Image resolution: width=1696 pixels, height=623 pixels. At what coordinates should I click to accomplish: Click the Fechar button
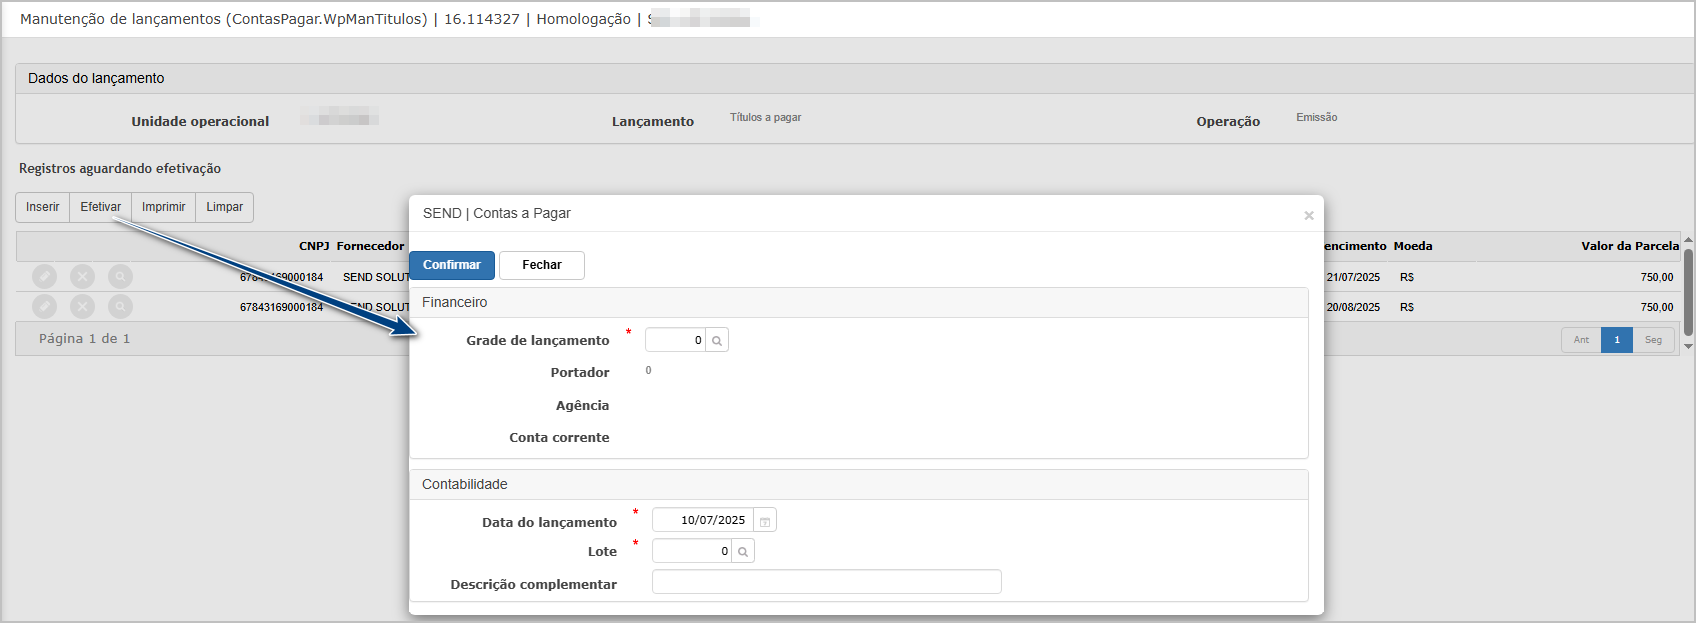(x=542, y=265)
